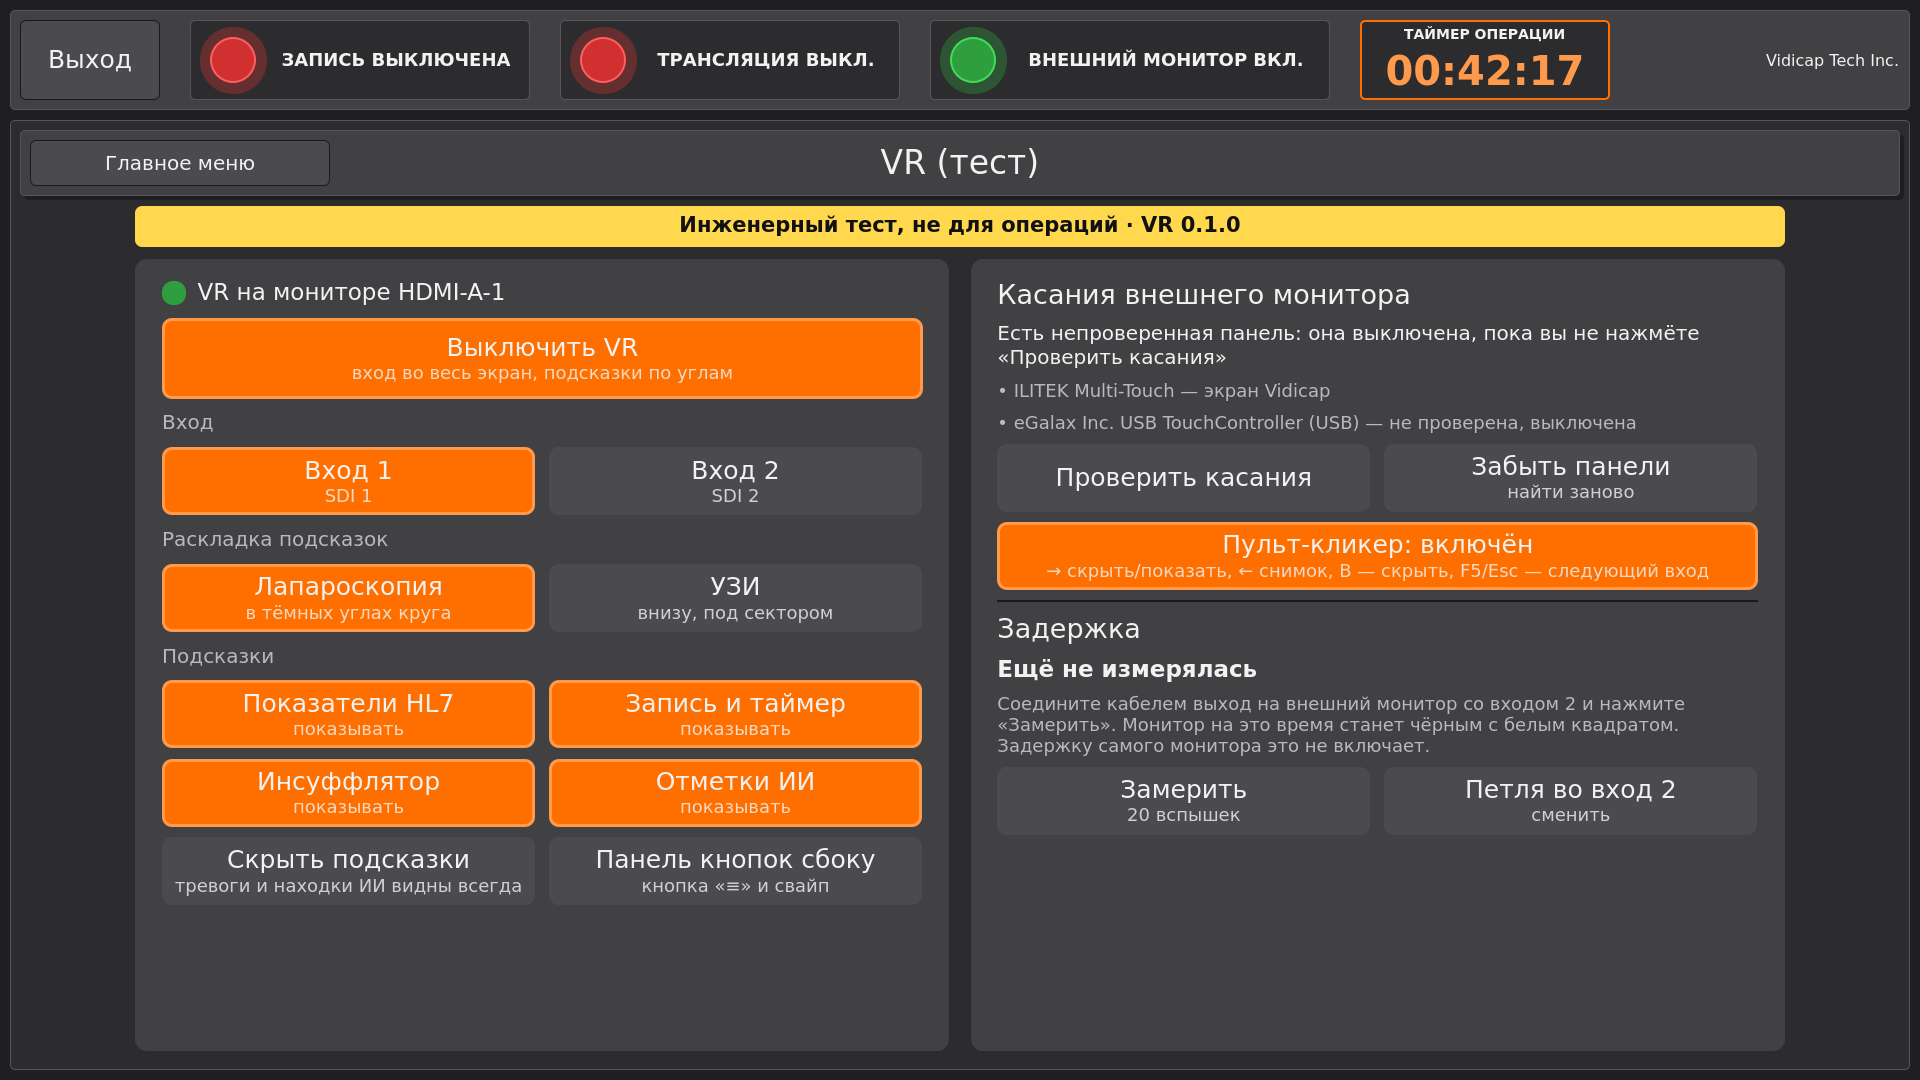
Task: Toggle Пульт-кликер: включён
Action: [x=1377, y=556]
